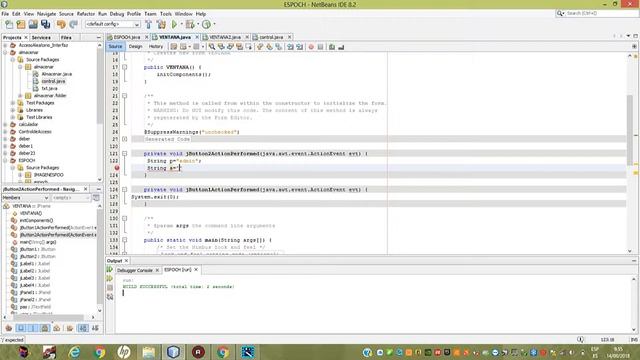Collapse the jButton2ActionPerformed method fold
This screenshot has height=360, width=640.
tap(124, 153)
